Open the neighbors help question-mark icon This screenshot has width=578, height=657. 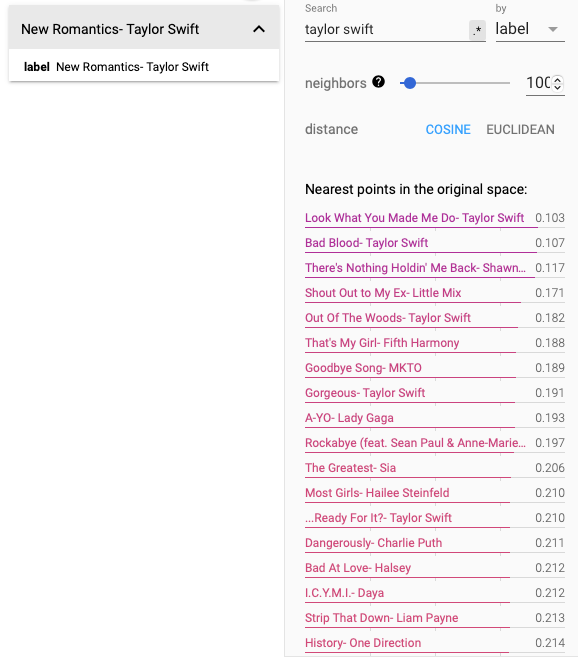378,82
